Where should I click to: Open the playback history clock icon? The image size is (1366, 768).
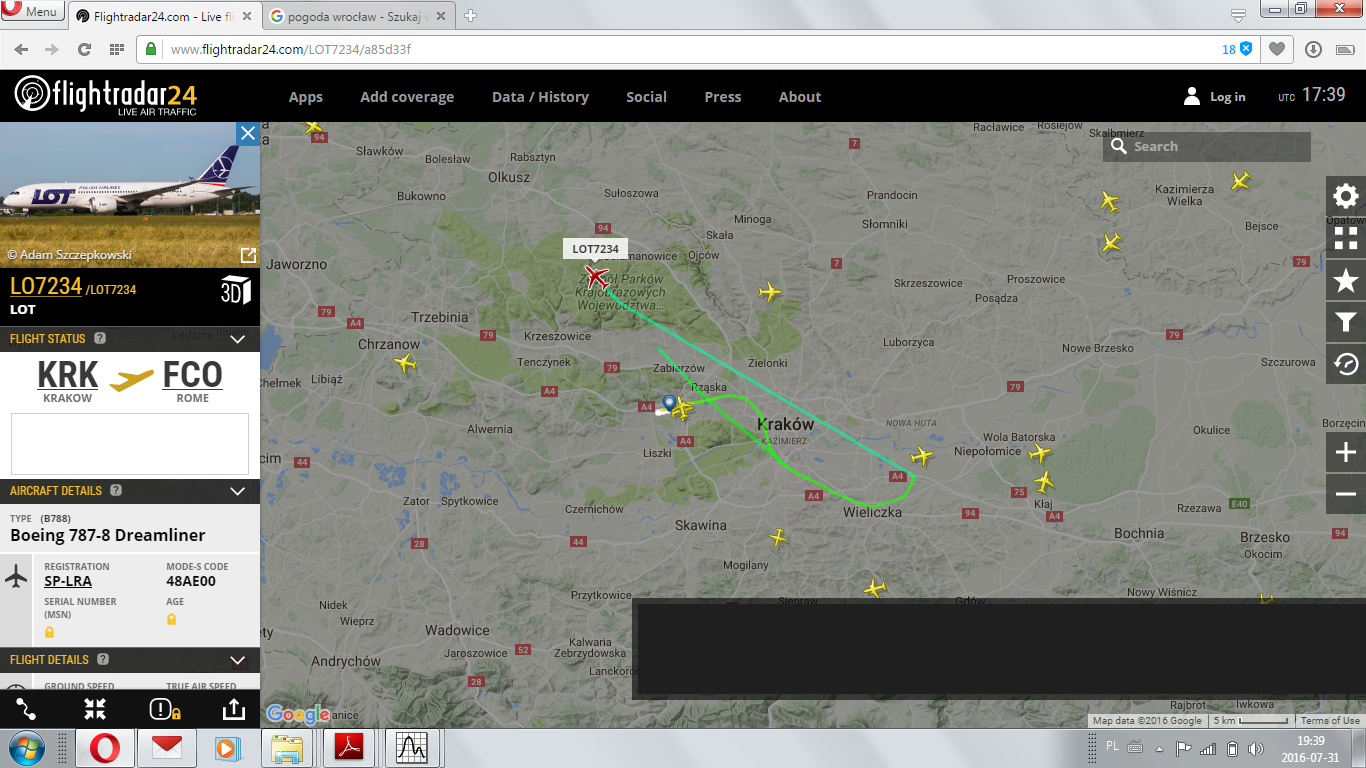click(x=1346, y=364)
